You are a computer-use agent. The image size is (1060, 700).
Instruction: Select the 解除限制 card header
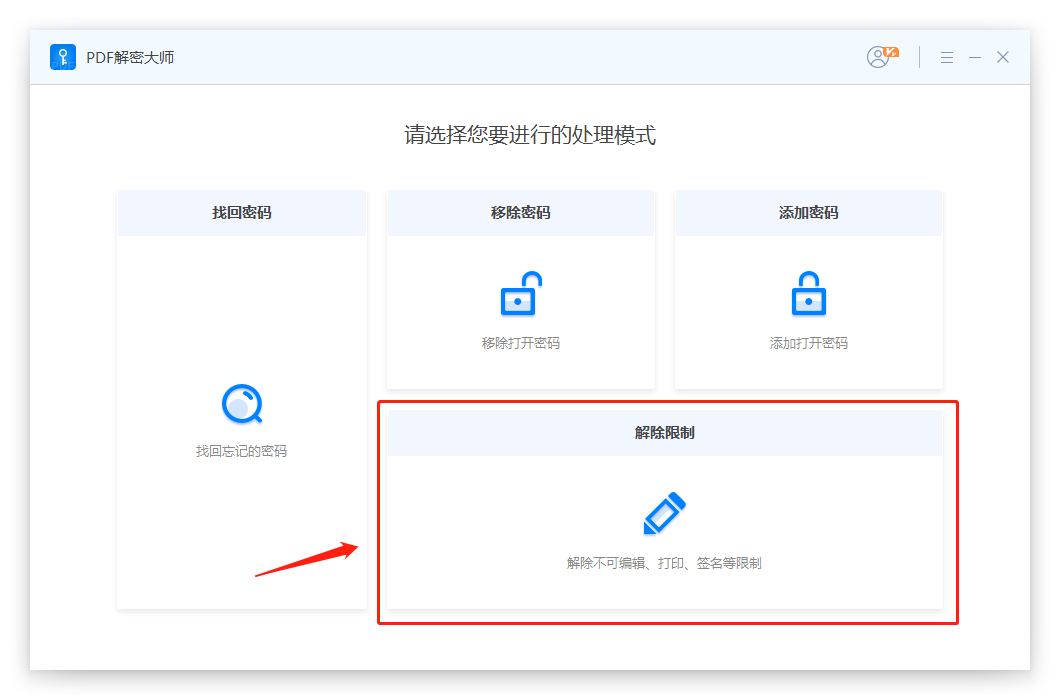click(x=665, y=433)
